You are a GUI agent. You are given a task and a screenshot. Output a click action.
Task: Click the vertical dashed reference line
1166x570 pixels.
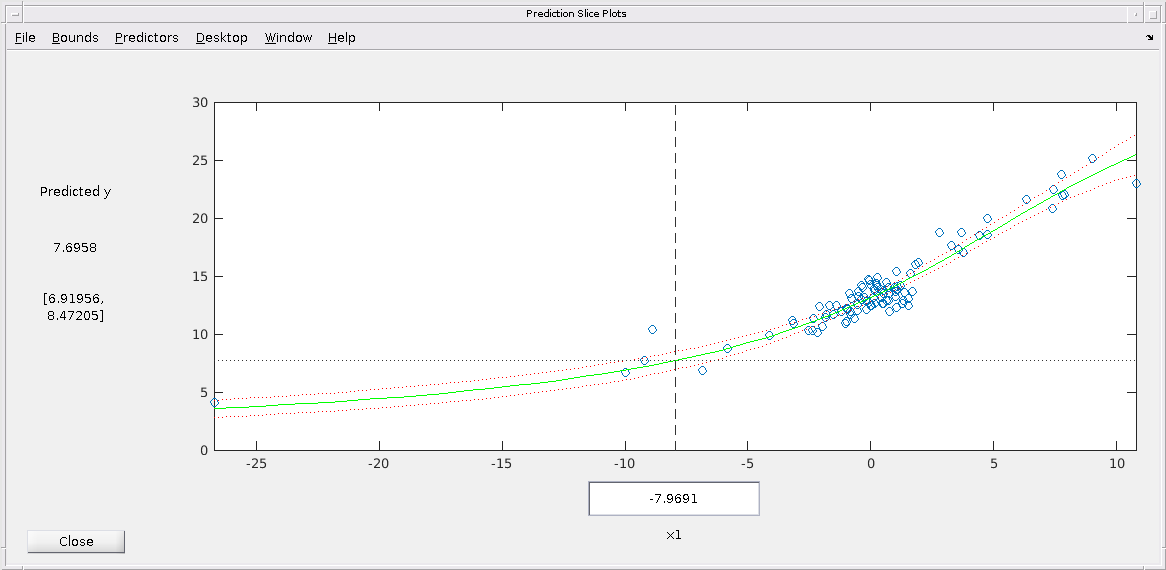coord(675,275)
